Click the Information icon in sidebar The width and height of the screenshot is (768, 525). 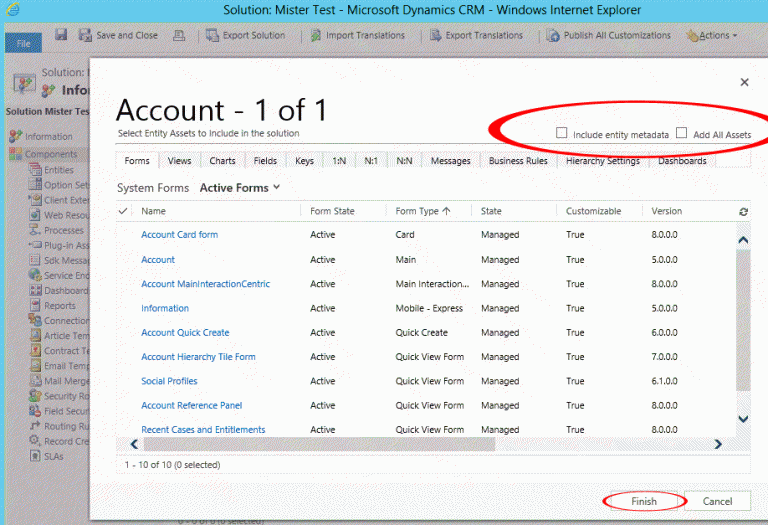pyautogui.click(x=16, y=136)
